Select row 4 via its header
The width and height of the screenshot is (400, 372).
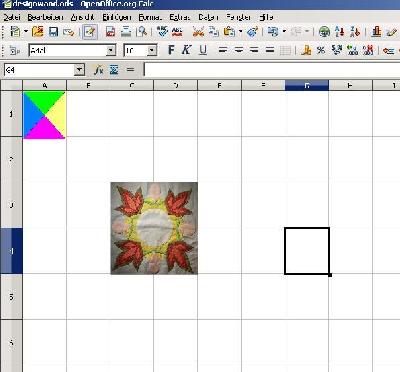[11, 251]
